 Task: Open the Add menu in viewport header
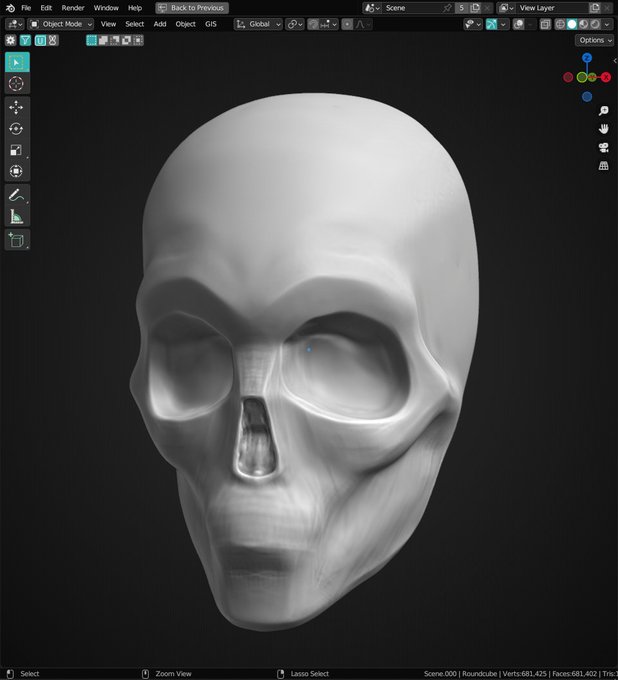tap(160, 24)
